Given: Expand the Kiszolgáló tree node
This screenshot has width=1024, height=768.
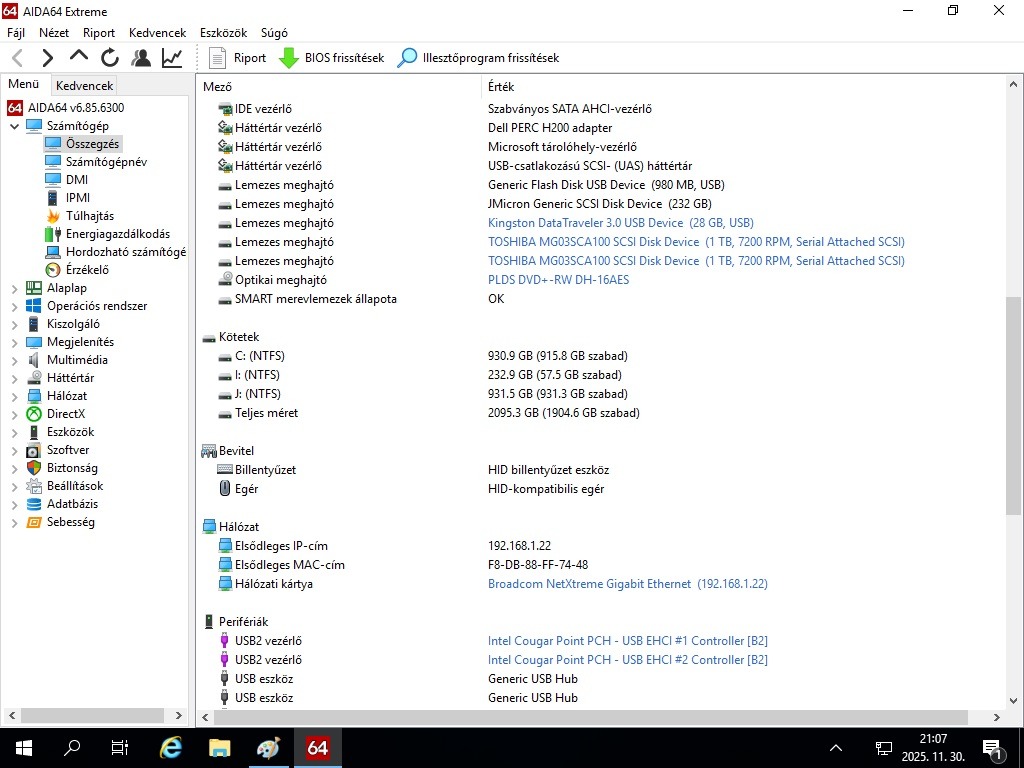Looking at the screenshot, I should click(14, 324).
